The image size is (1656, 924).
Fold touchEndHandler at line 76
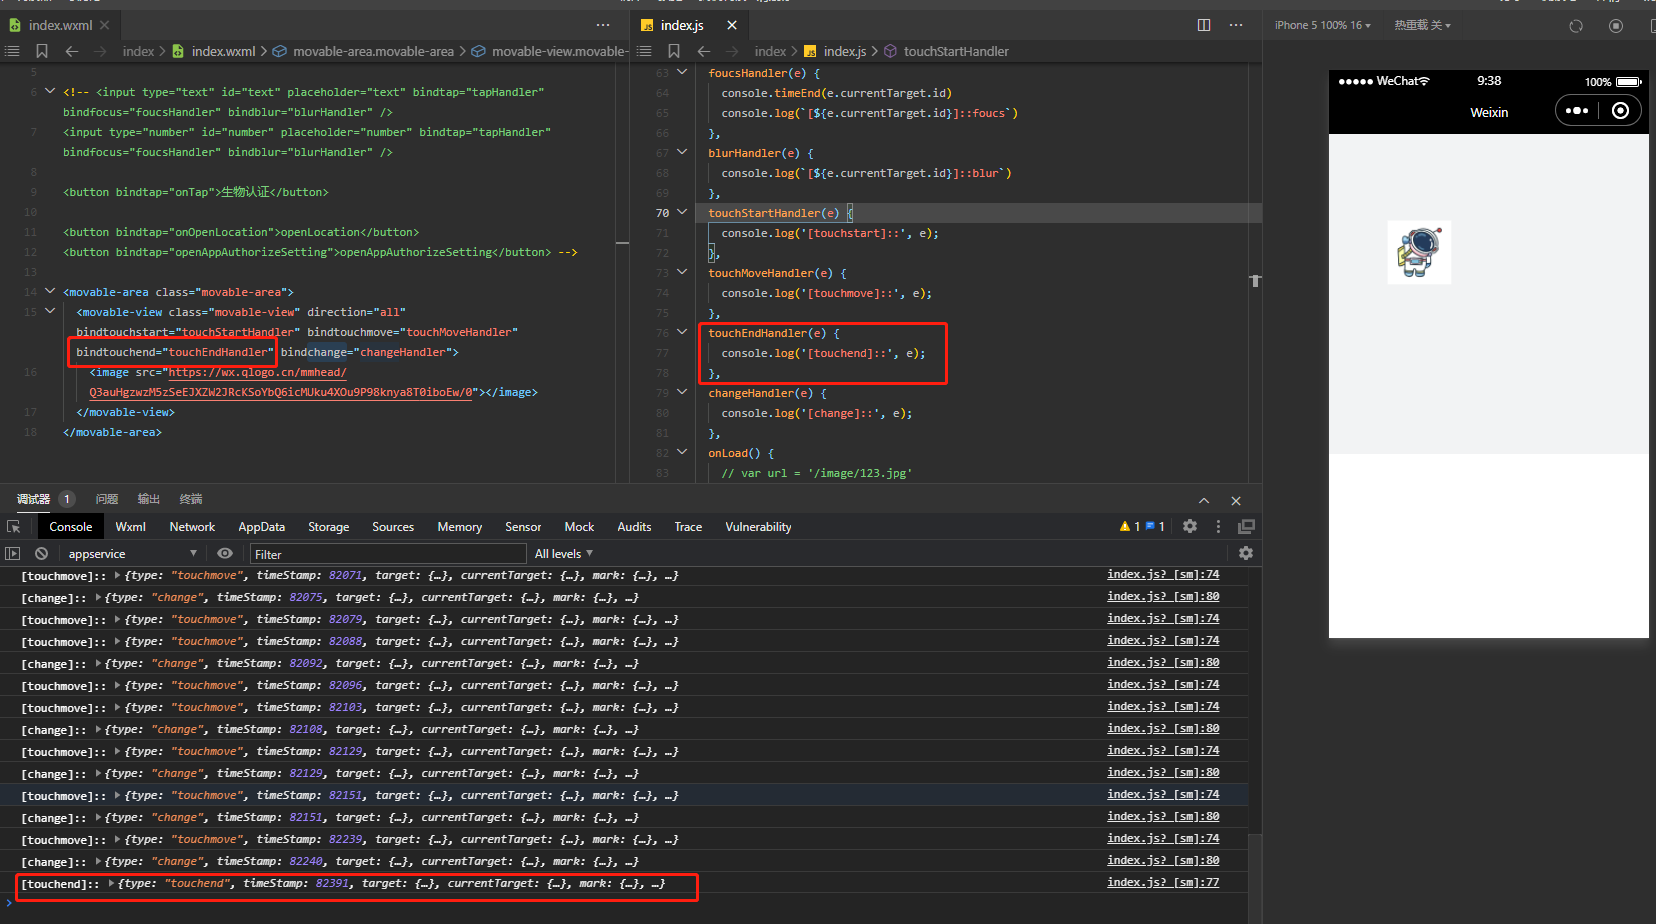coord(682,332)
